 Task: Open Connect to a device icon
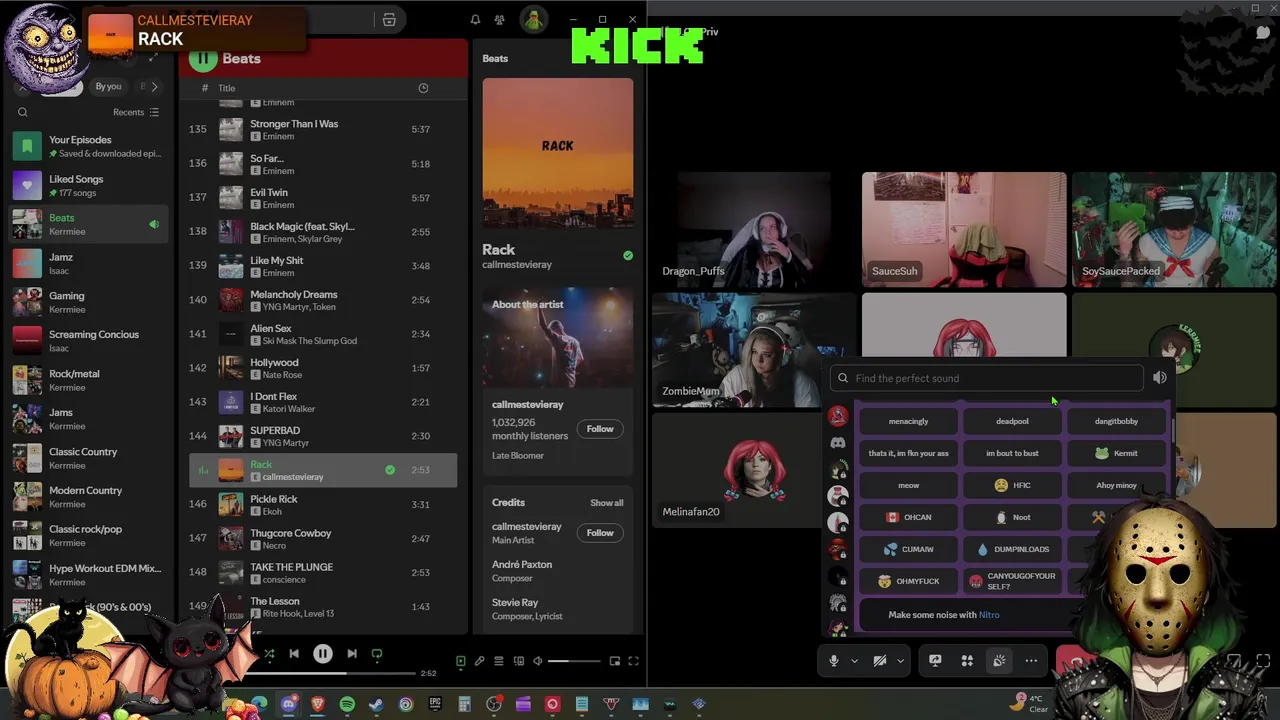pos(519,661)
